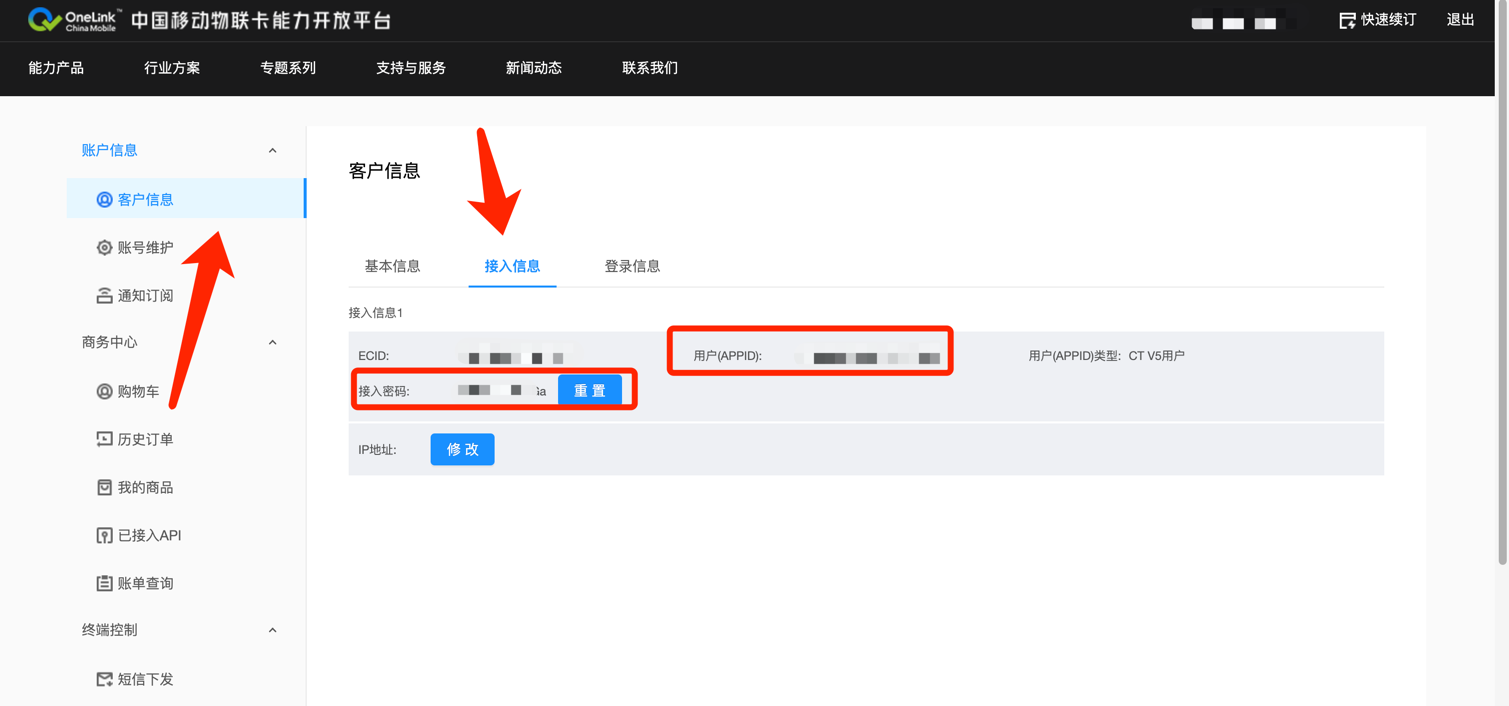
Task: Click the 已接入API icon in sidebar
Action: point(104,536)
